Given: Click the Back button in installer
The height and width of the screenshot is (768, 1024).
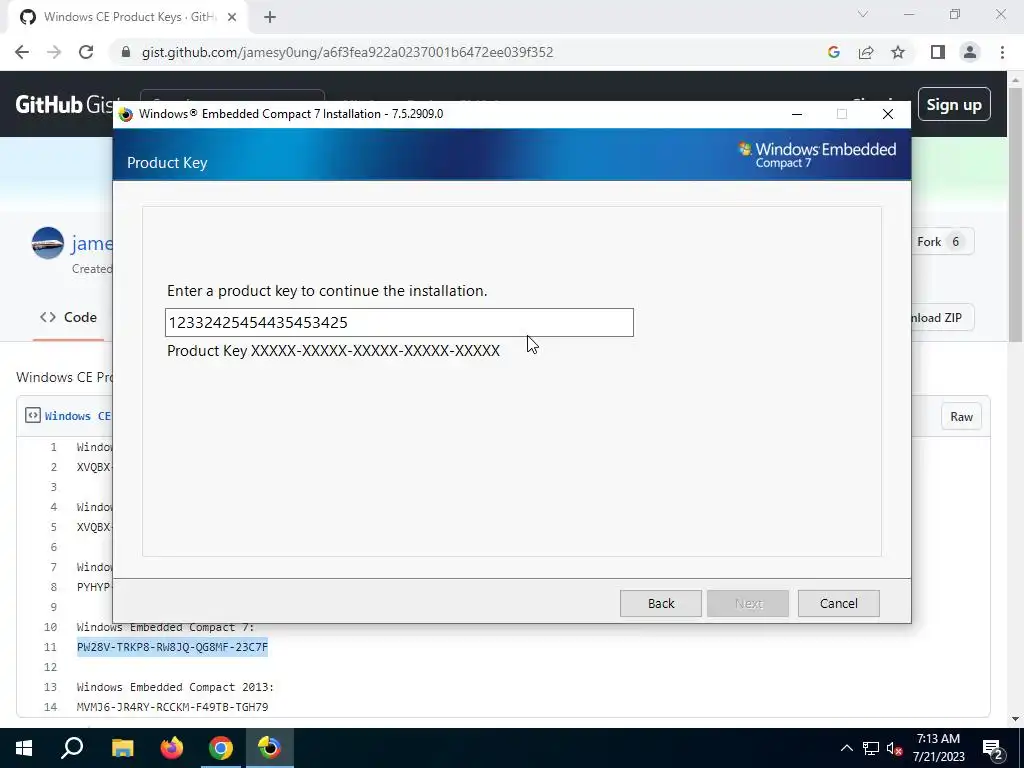Looking at the screenshot, I should (x=660, y=603).
